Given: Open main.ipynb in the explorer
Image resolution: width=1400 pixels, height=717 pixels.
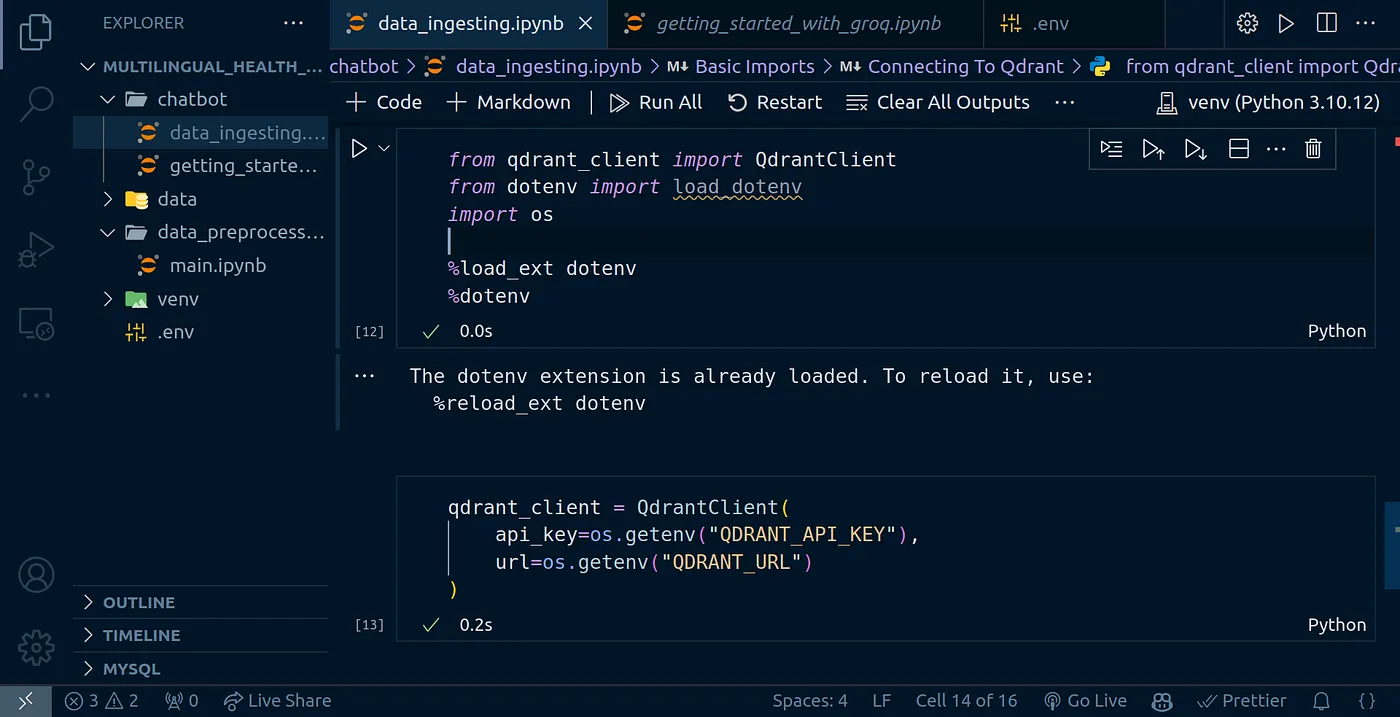Looking at the screenshot, I should [217, 266].
